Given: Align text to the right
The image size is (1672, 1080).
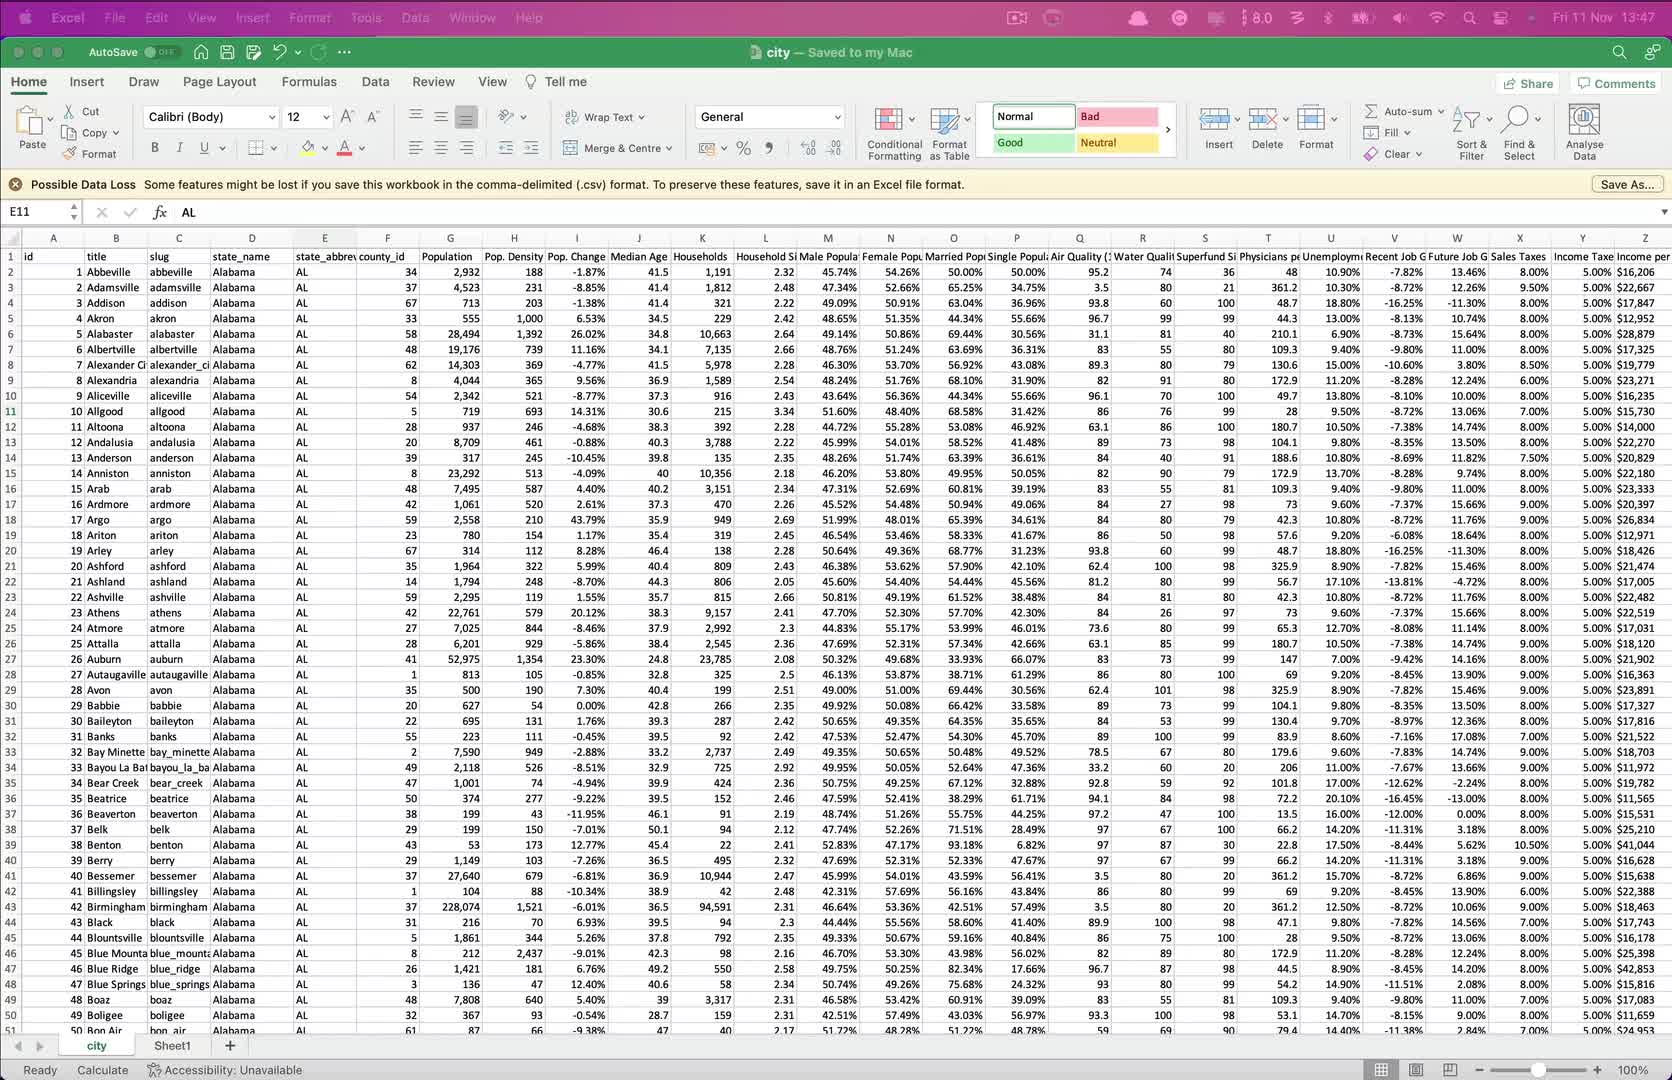Looking at the screenshot, I should pyautogui.click(x=466, y=148).
